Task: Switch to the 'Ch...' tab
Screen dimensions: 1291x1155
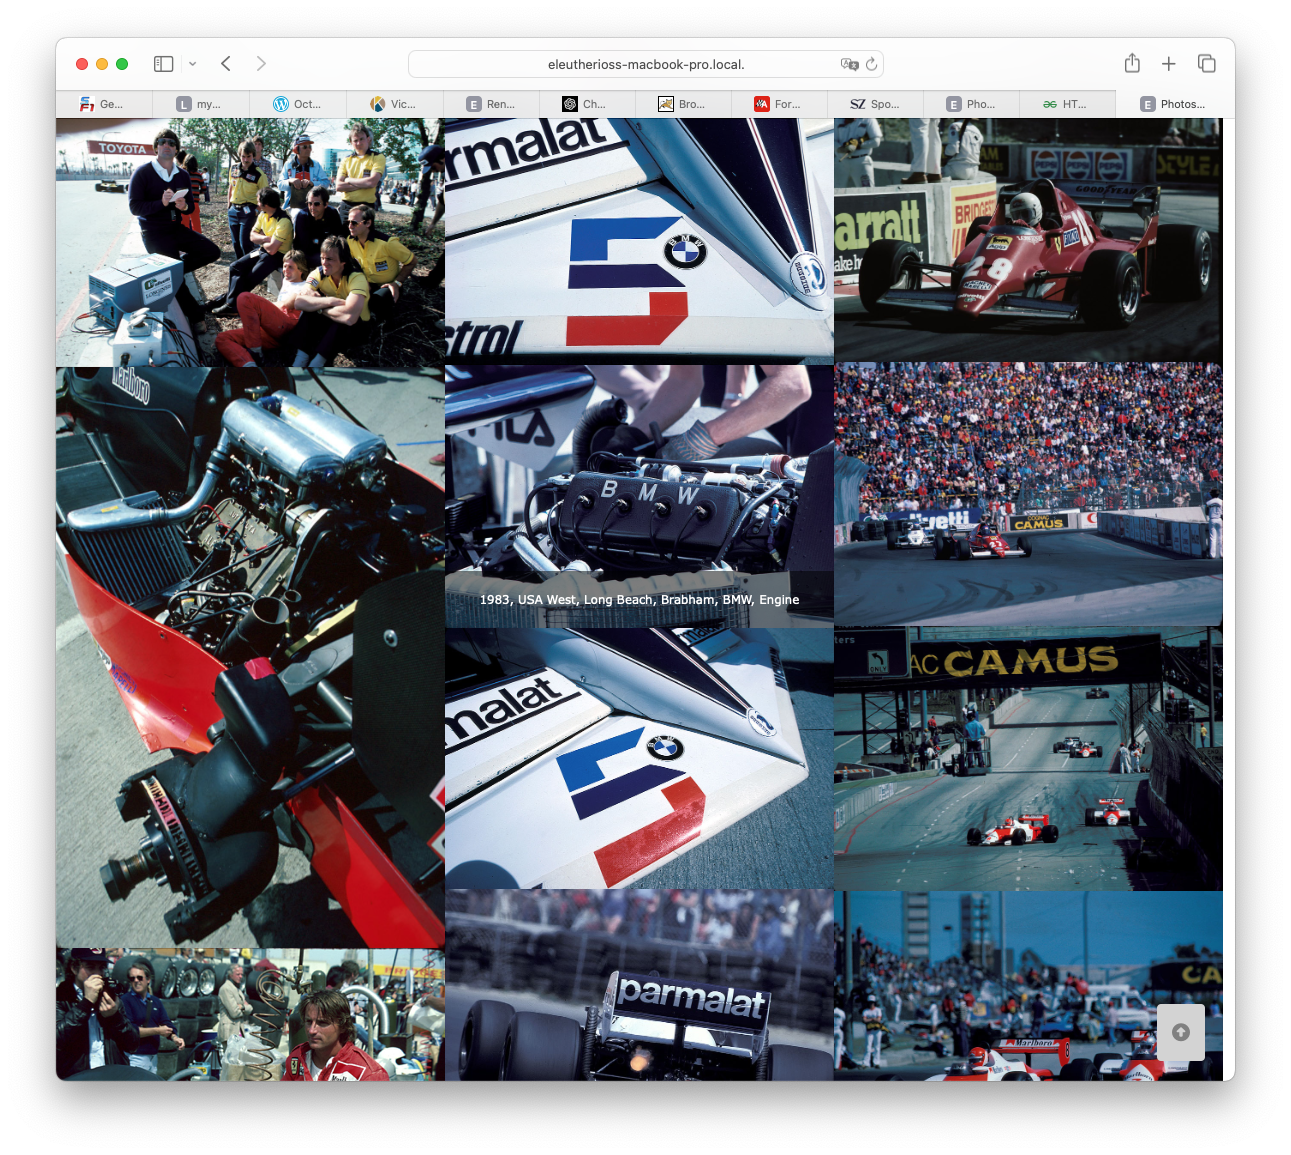Action: [586, 104]
